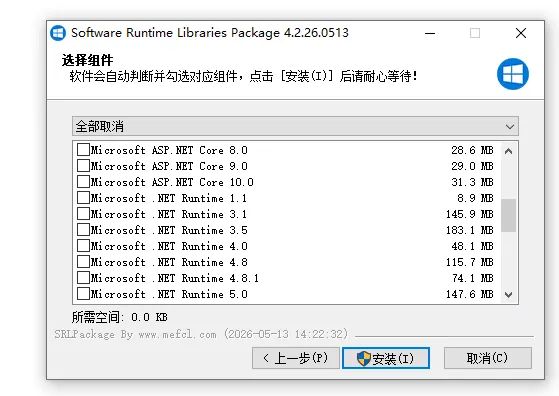Screen dimensions: 559x396
Task: Select the .NET Runtime 4.8 checkbox
Action: tap(83, 262)
